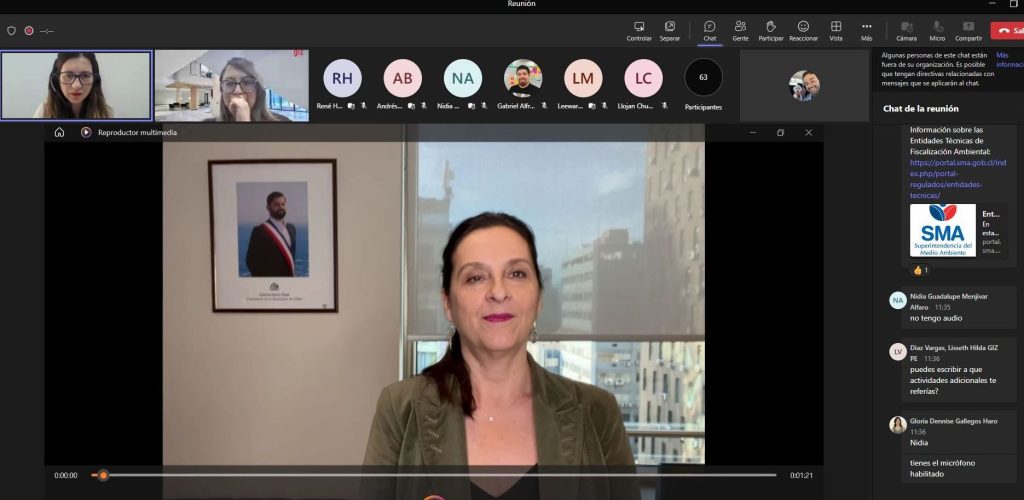Click the red leave call button
This screenshot has height=500, width=1024.
click(x=1006, y=30)
